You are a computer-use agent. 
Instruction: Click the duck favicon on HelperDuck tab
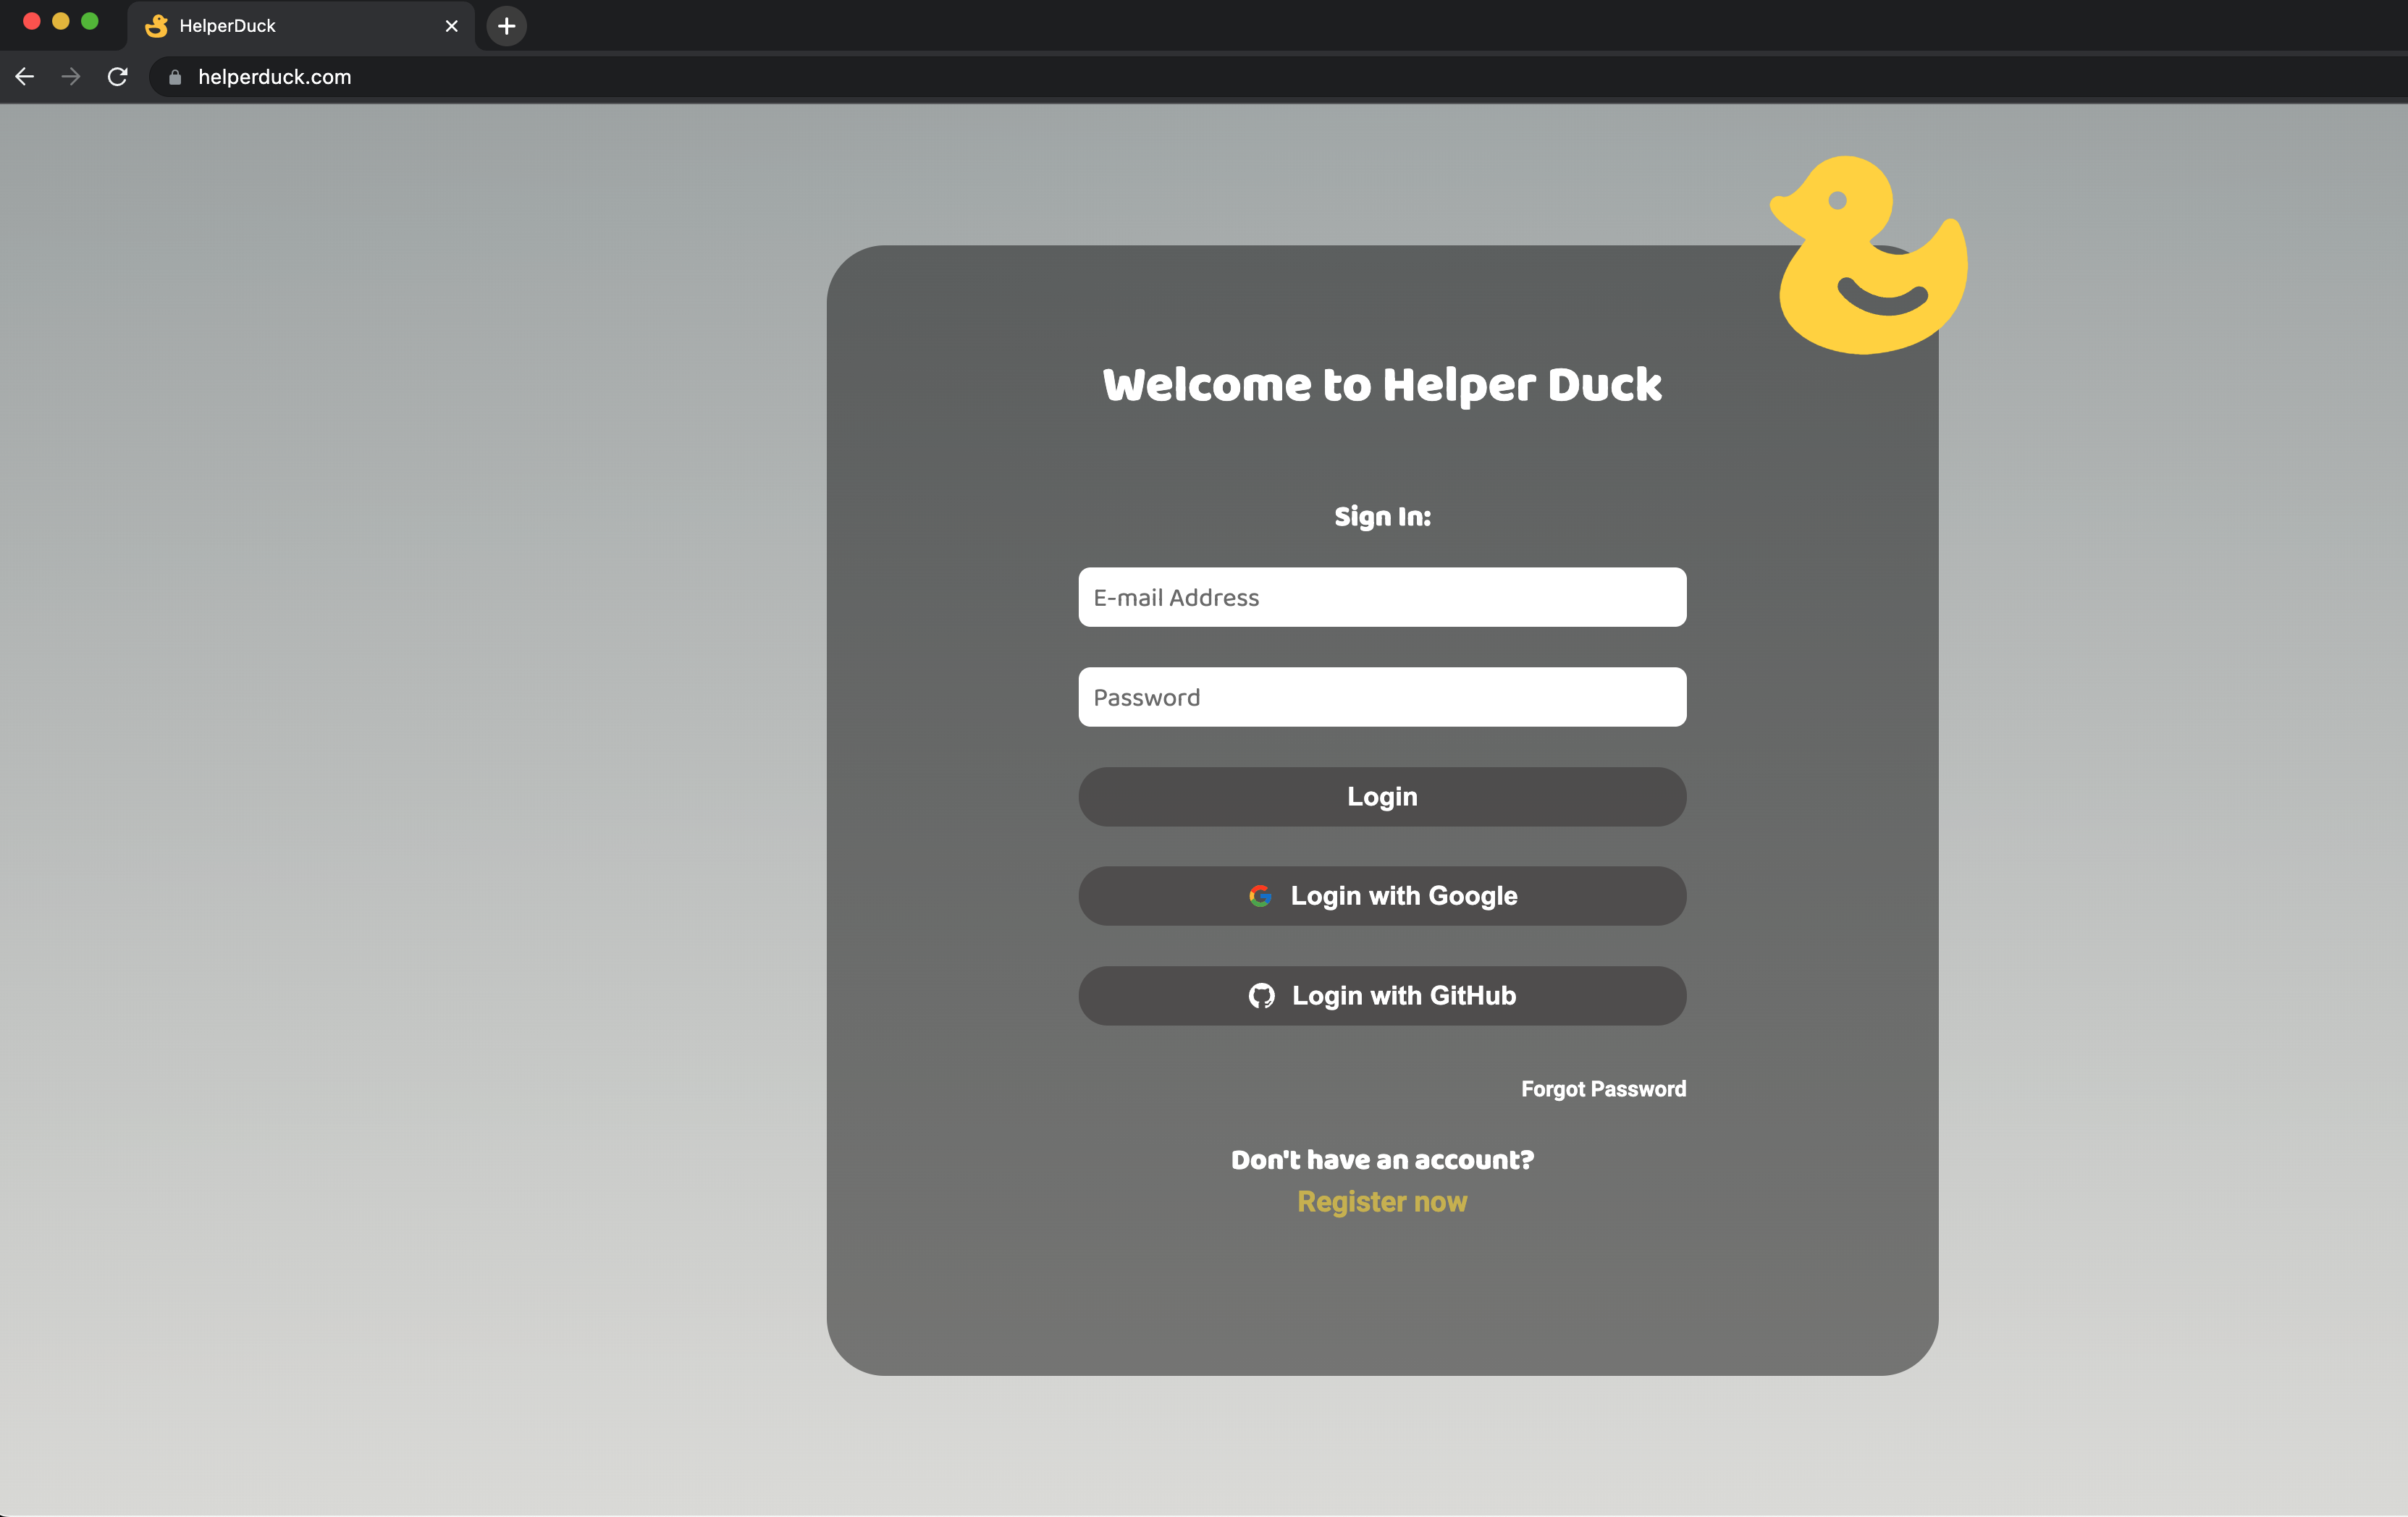pyautogui.click(x=157, y=26)
